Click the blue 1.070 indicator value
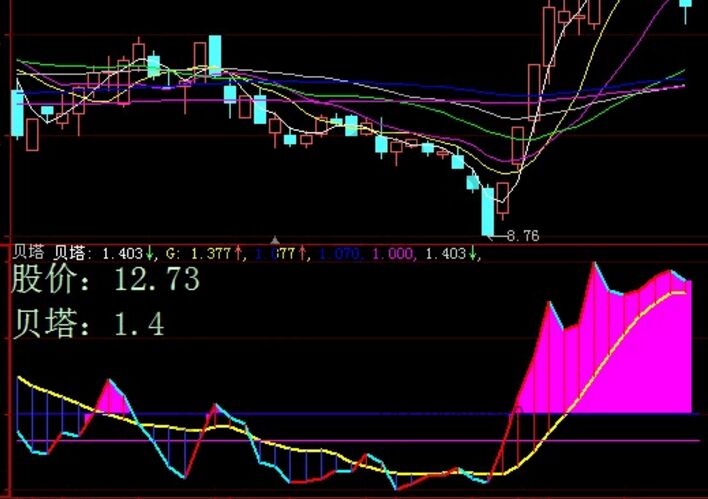The image size is (708, 499). (340, 255)
